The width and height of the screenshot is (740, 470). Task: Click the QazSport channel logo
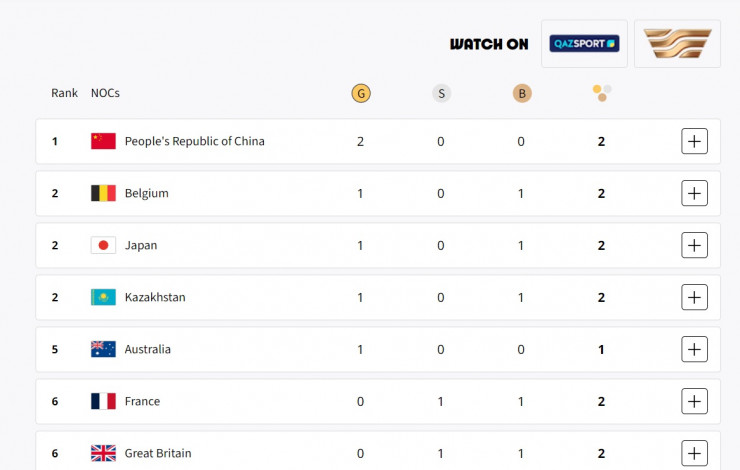click(x=584, y=44)
